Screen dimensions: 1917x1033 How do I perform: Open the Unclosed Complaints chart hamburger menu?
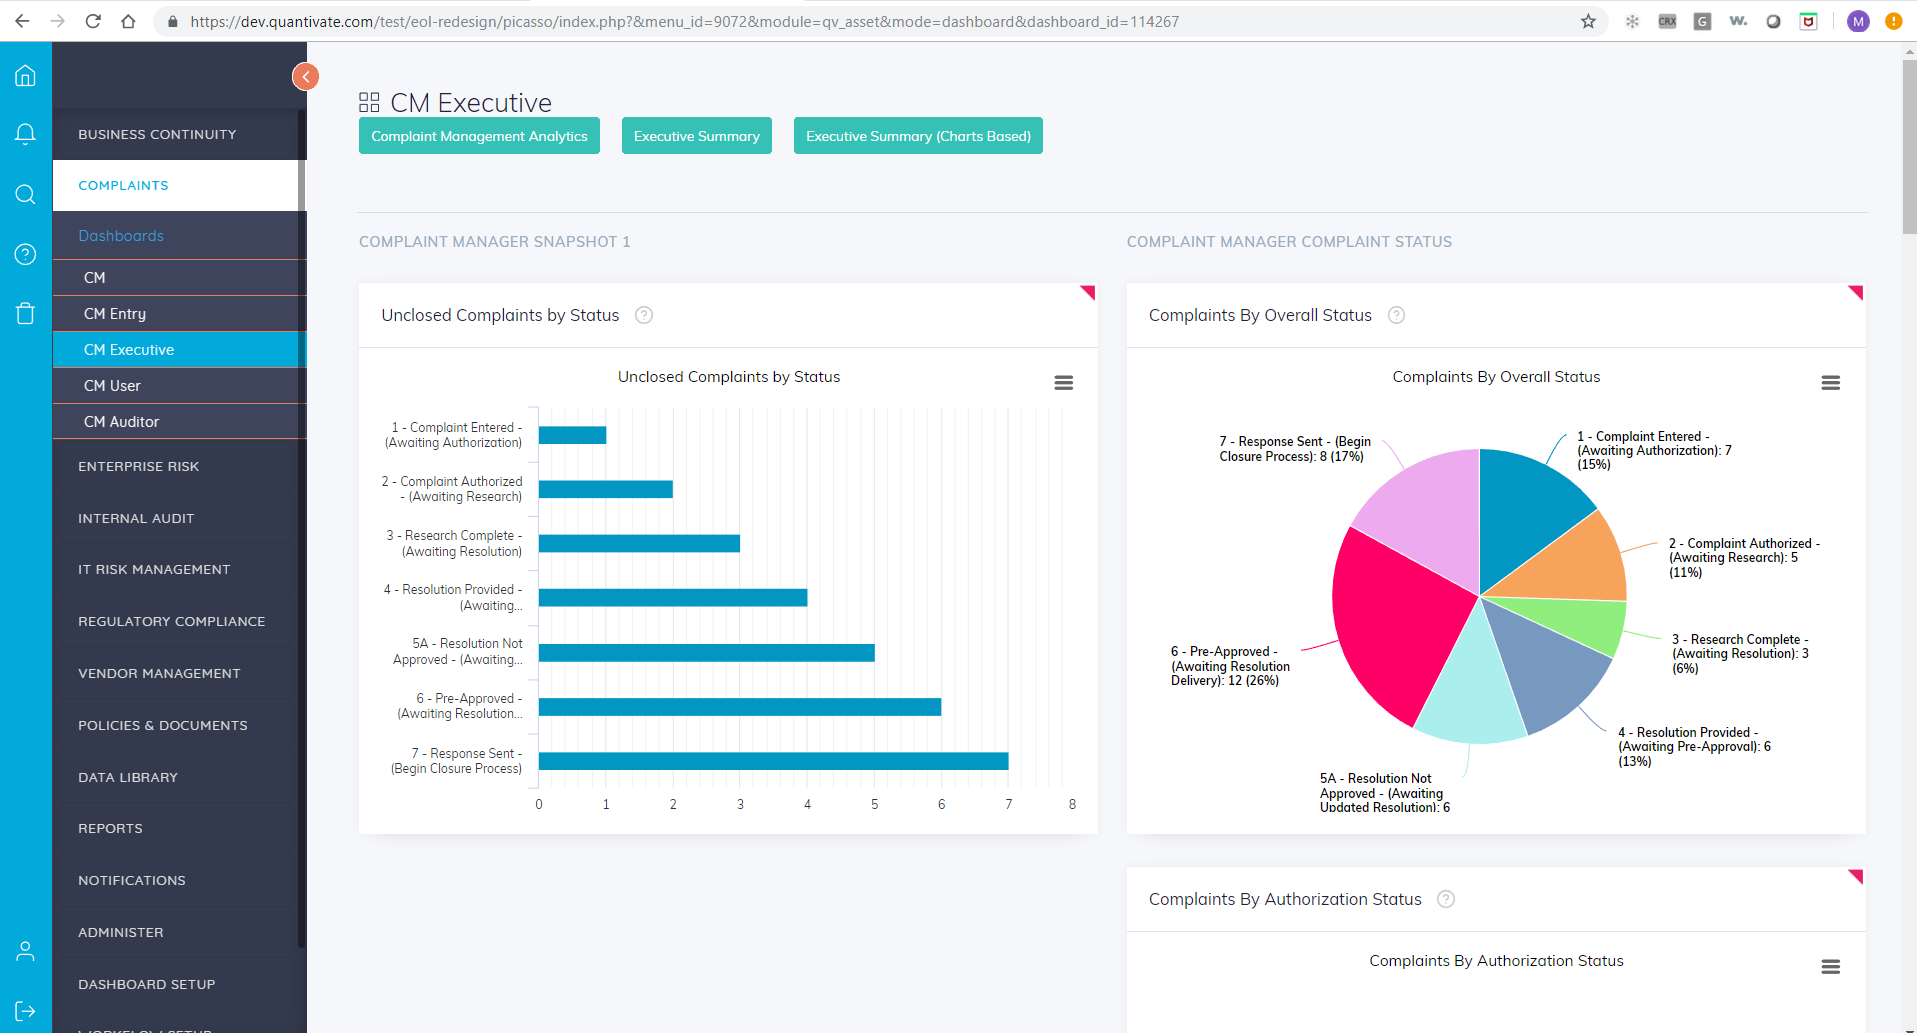click(1063, 383)
